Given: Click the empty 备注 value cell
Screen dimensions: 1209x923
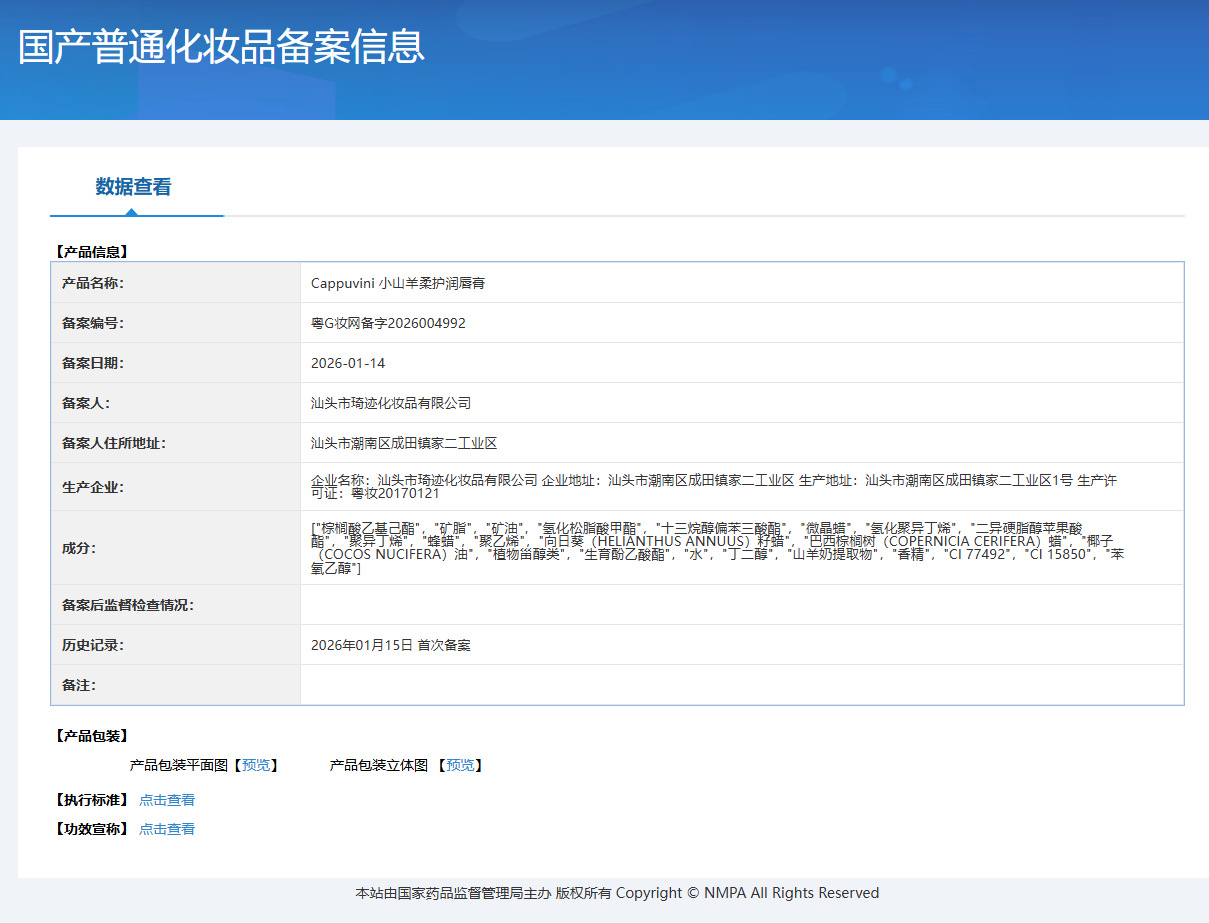Looking at the screenshot, I should click(741, 685).
